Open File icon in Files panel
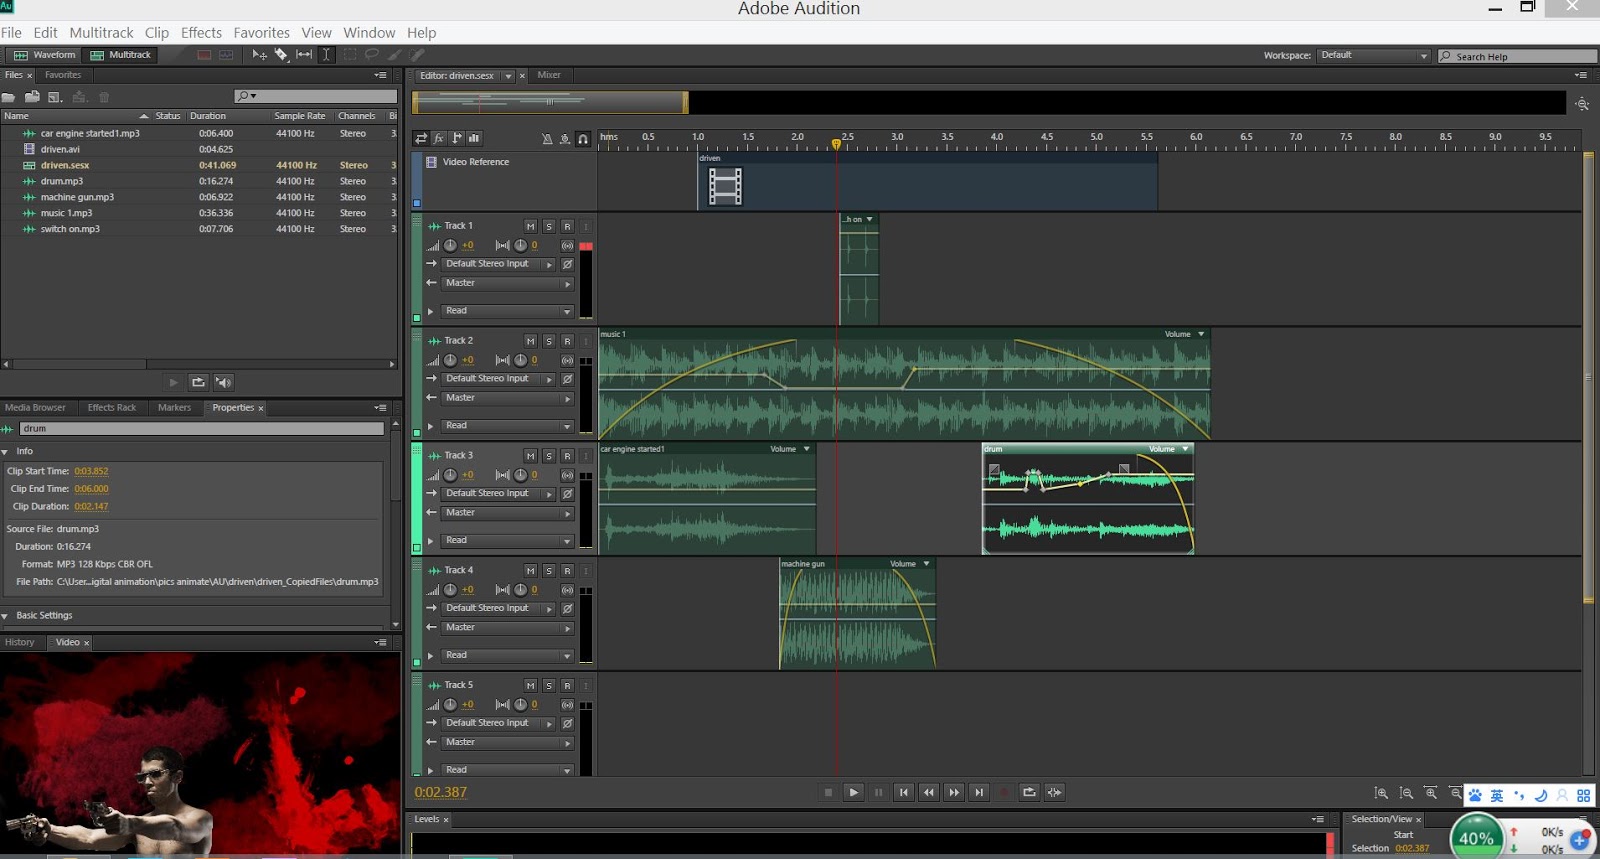The height and width of the screenshot is (859, 1600). (x=9, y=97)
